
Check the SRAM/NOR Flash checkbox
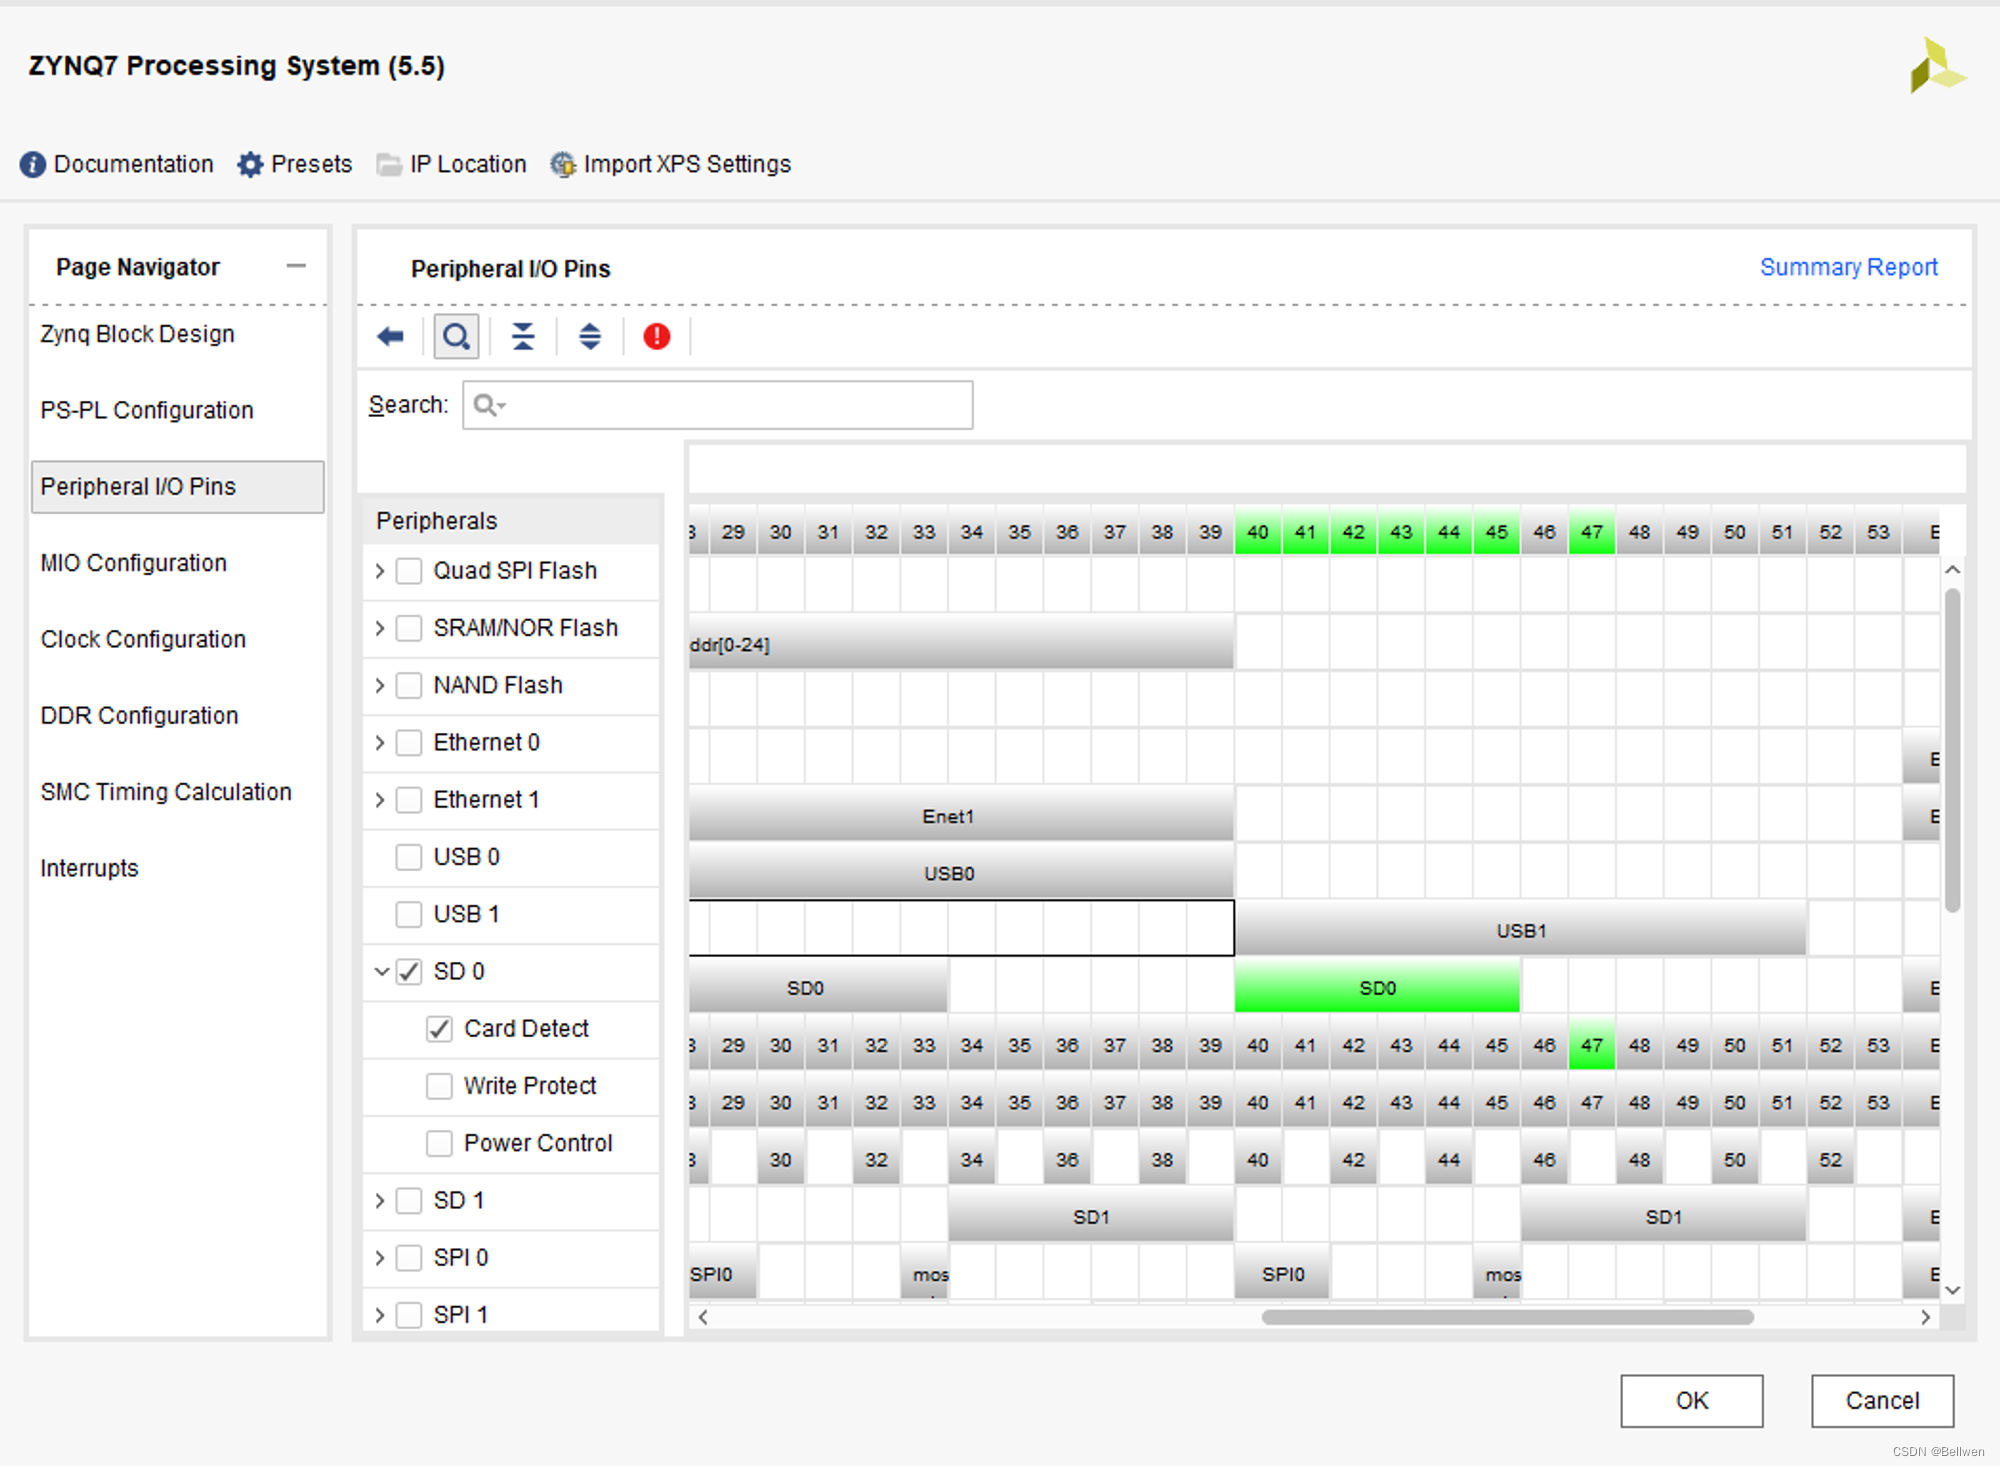coord(409,628)
